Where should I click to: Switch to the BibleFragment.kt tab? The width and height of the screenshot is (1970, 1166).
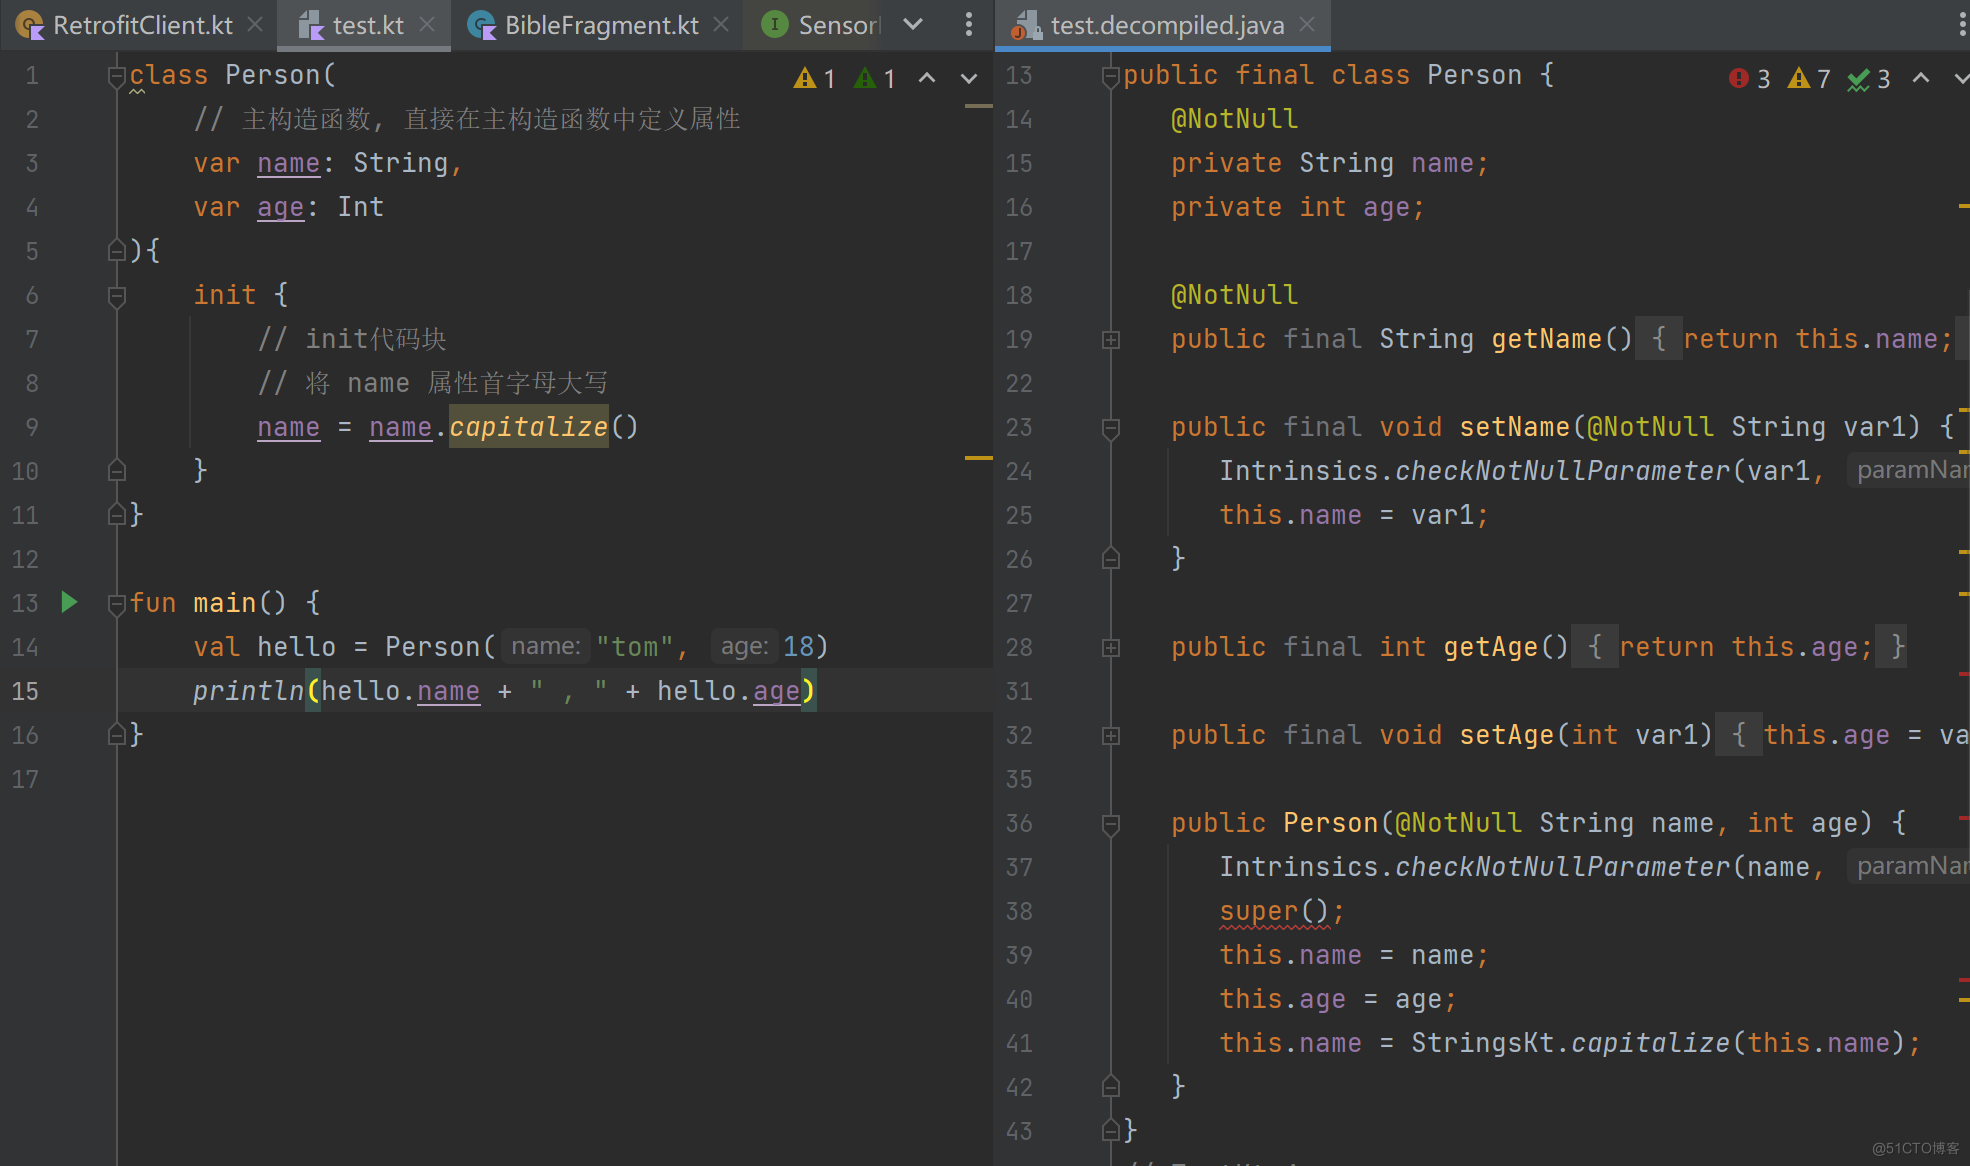(x=600, y=25)
